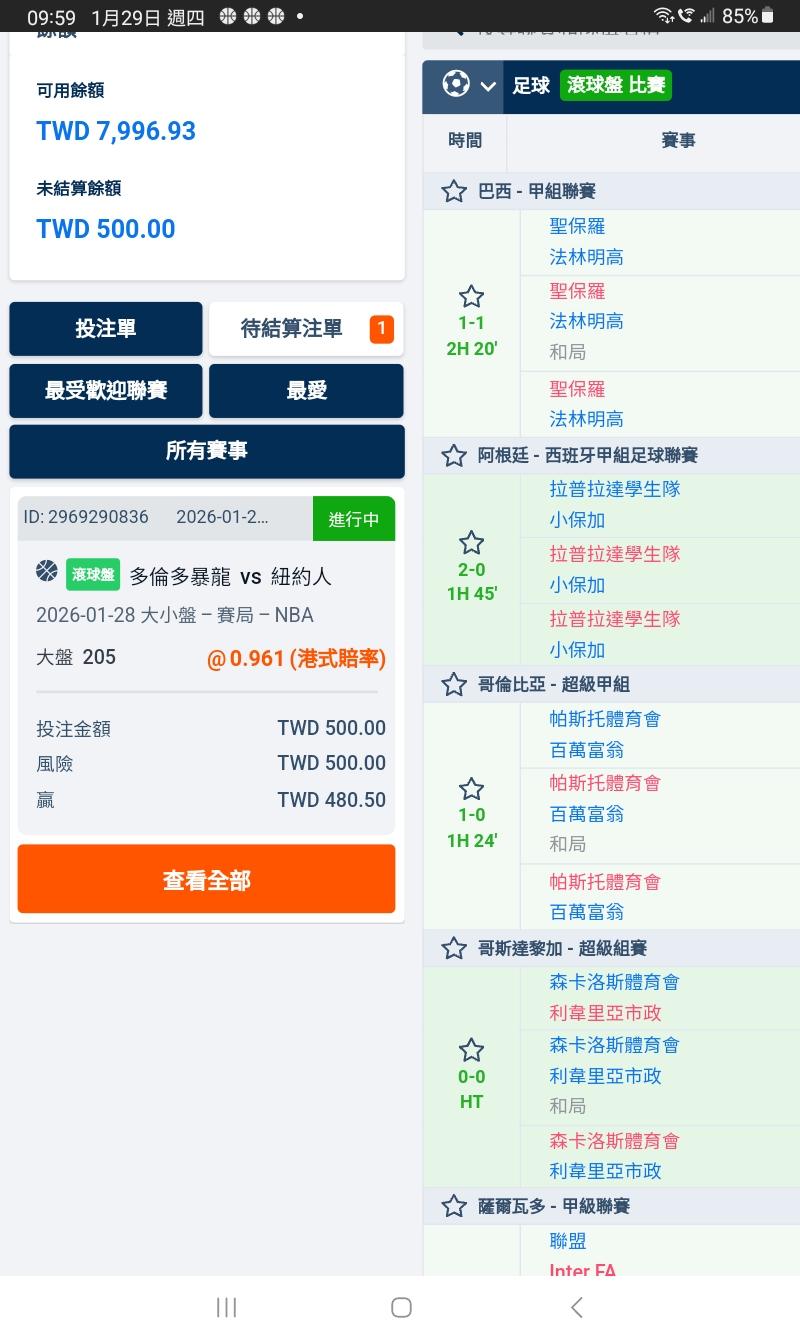Star the 帕斯托體育會 vs 百萬富翁 match
This screenshot has width=800, height=1340.
[x=471, y=789]
